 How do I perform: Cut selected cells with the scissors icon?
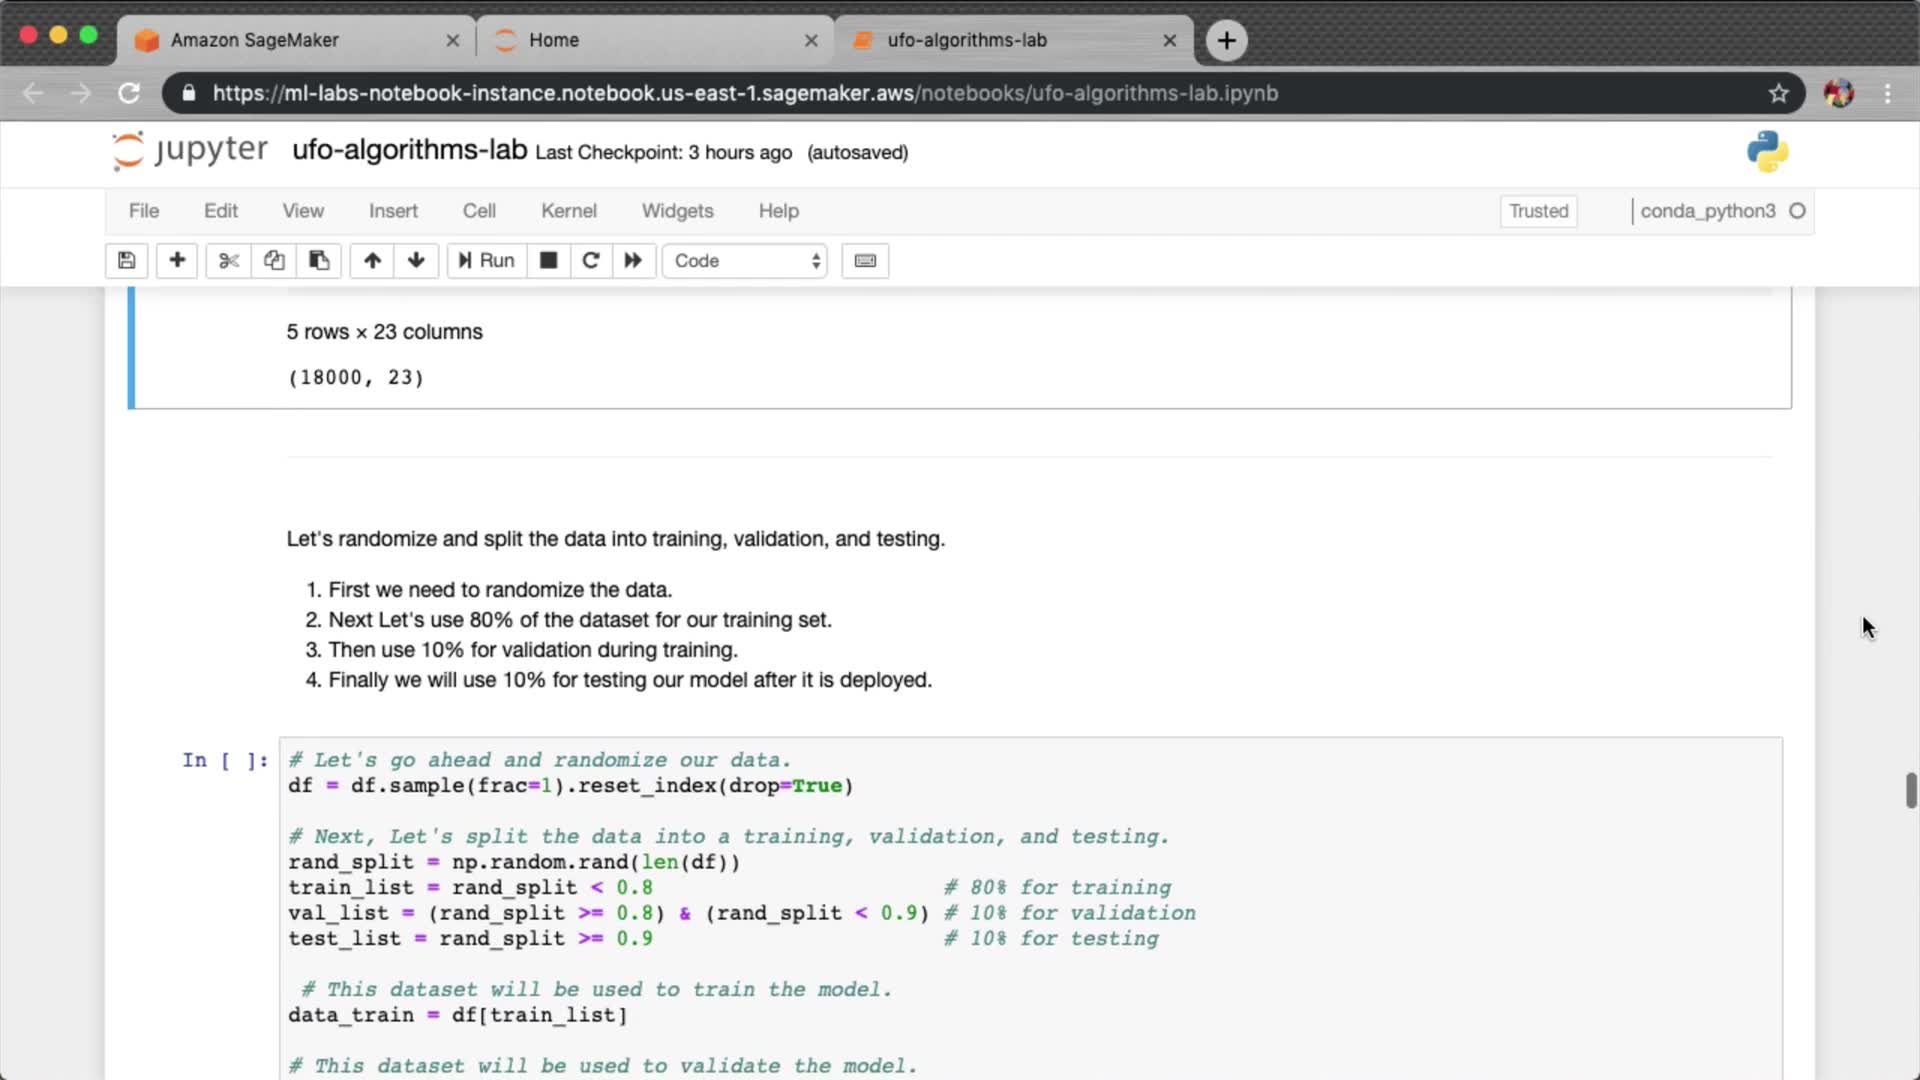(x=229, y=260)
